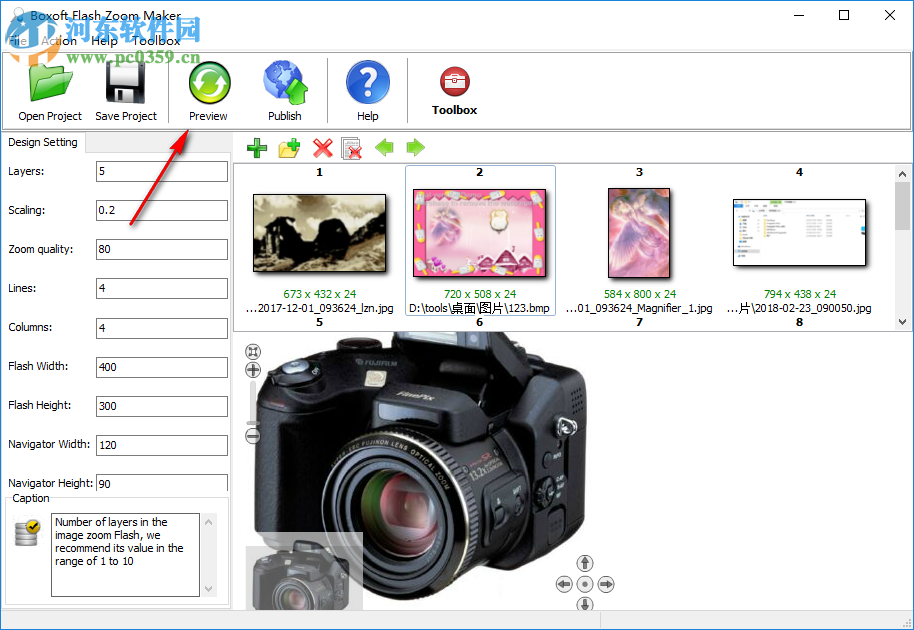Switch to the Design Setting tab
The image size is (914, 630).
click(43, 142)
